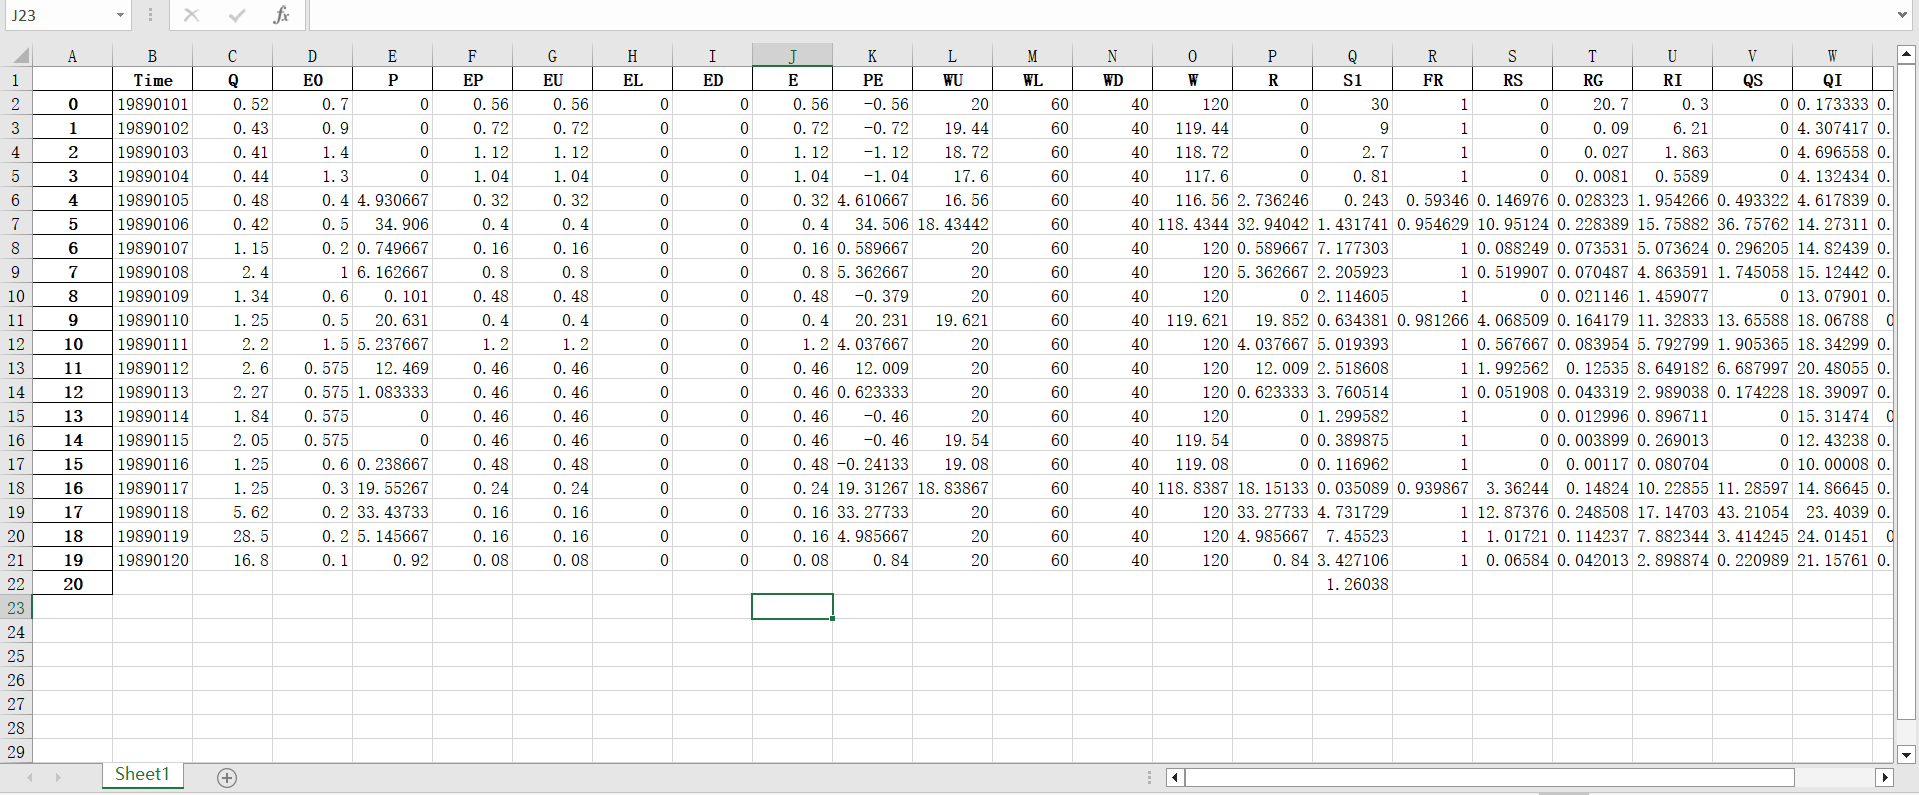Click the horizontal scrollbar left arrow
Image resolution: width=1919 pixels, height=795 pixels.
[1175, 777]
